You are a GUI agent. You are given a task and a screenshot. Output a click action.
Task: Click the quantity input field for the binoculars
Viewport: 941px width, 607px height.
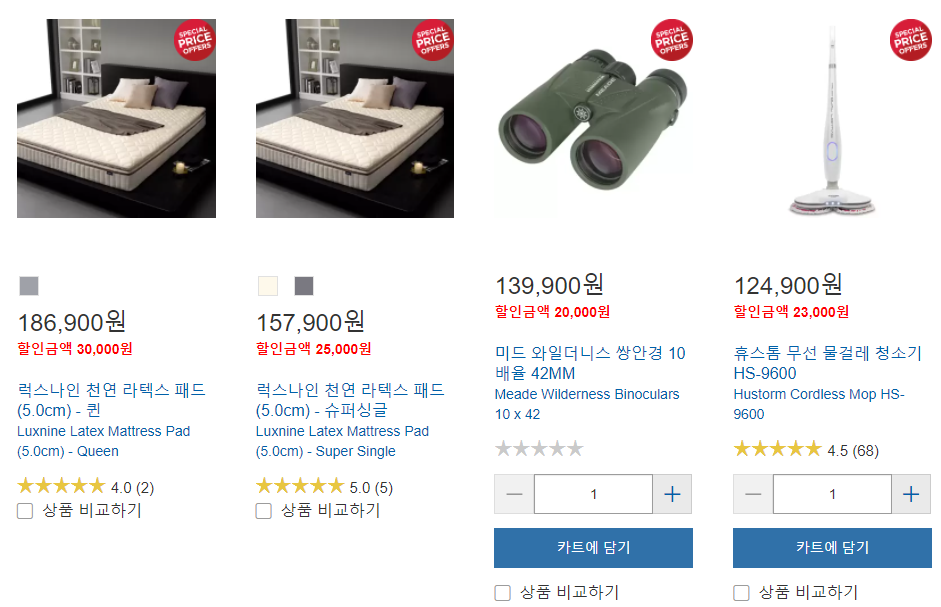pos(593,493)
